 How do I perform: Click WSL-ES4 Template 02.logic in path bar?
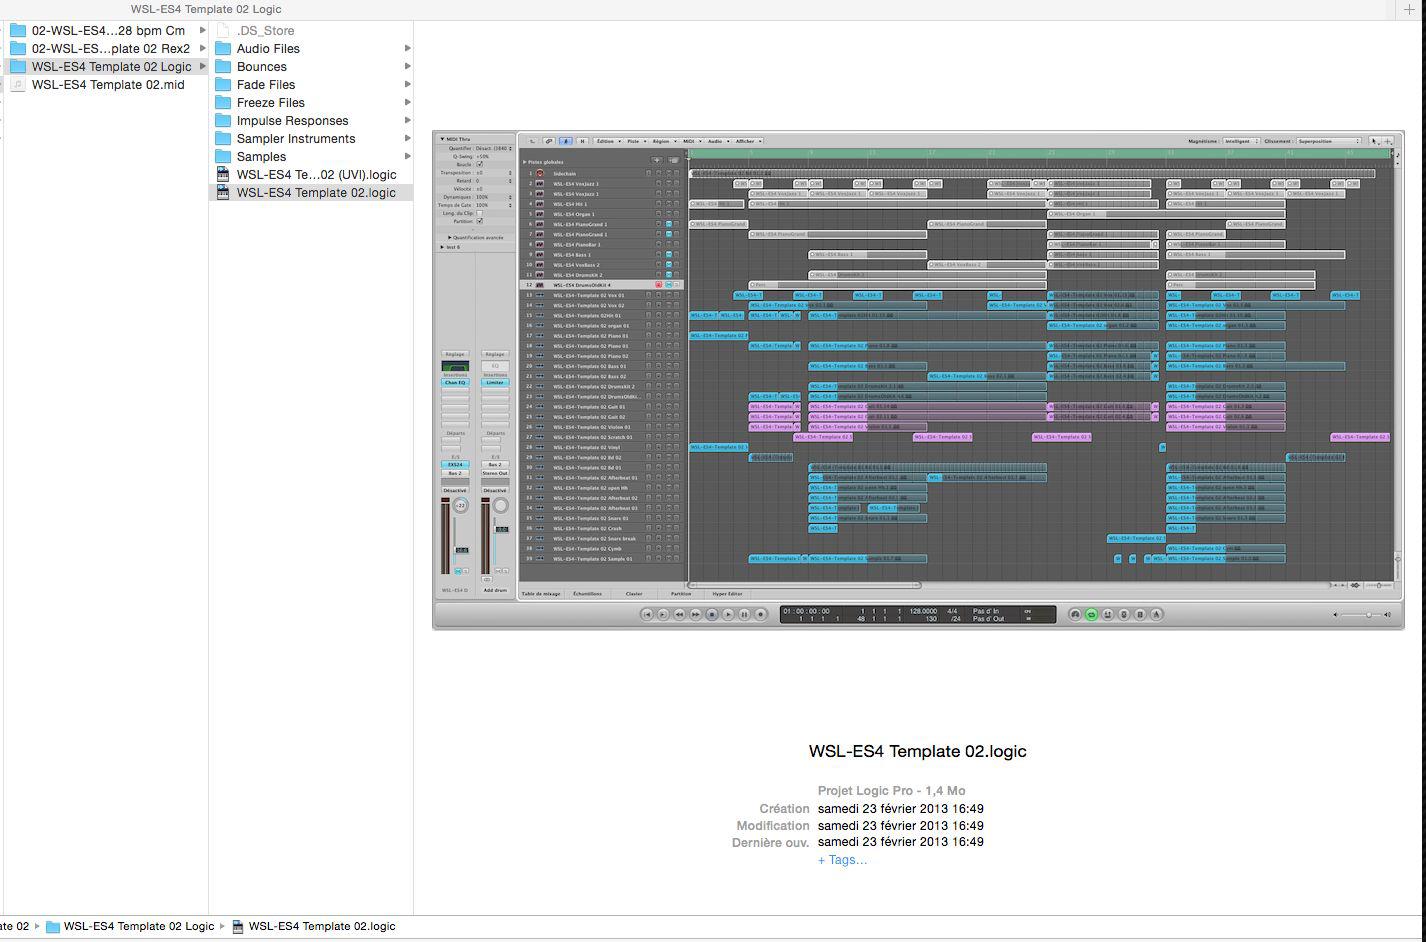point(313,926)
